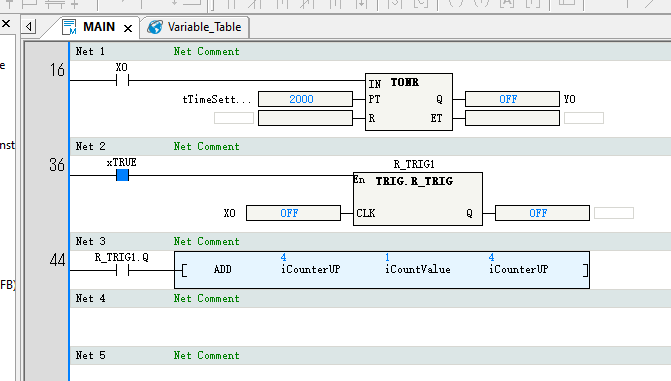Click the CLK input OFF field
This screenshot has width=671, height=381.
294,213
